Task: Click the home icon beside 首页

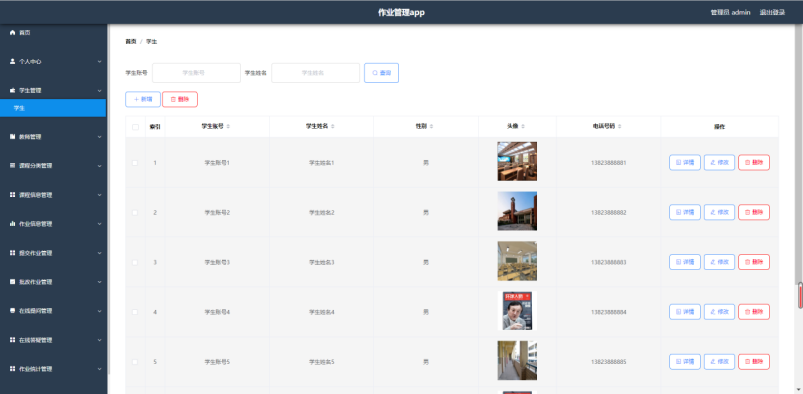Action: [13, 32]
